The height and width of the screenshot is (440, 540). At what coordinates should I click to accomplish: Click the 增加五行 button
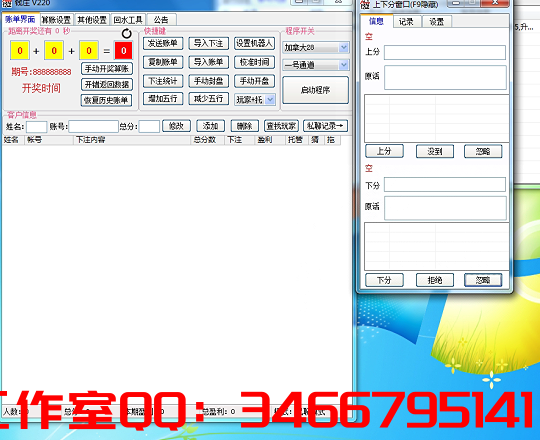pyautogui.click(x=163, y=99)
